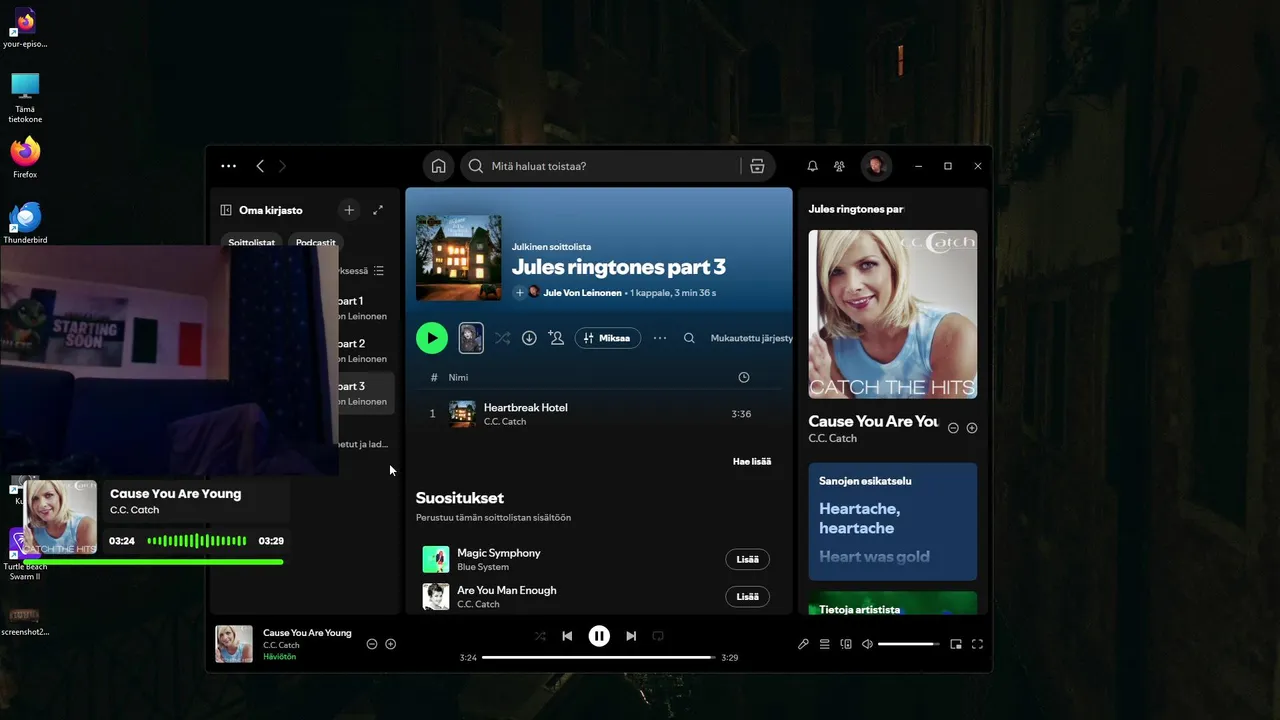This screenshot has width=1280, height=720.
Task: Toggle repeat in bottom player controls
Action: point(658,636)
